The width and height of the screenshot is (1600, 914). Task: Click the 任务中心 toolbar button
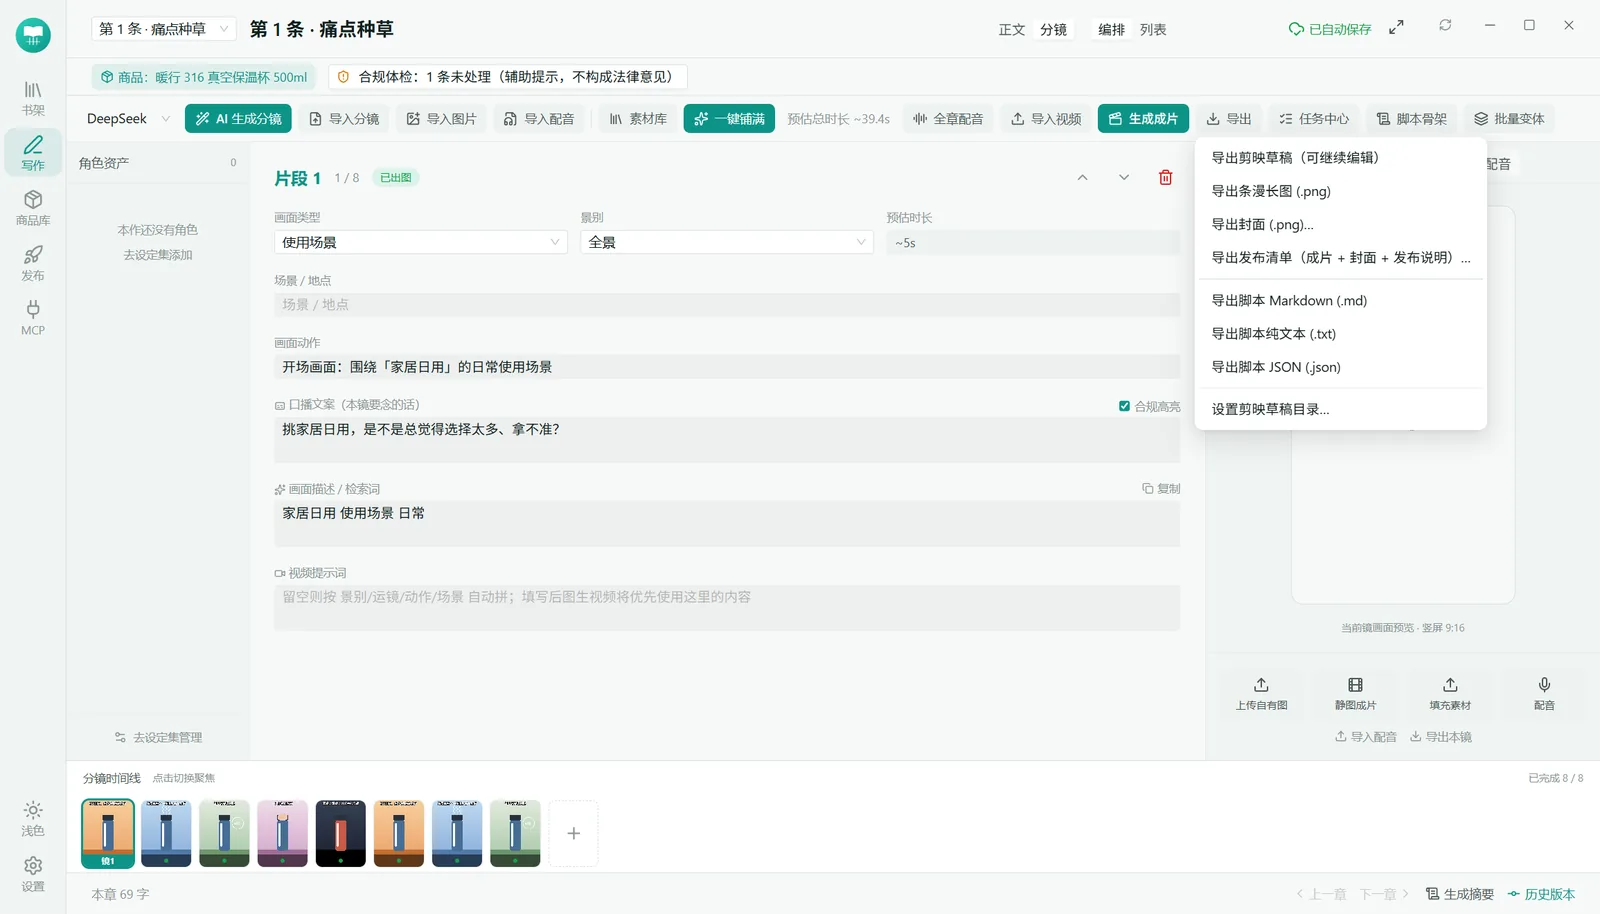click(x=1314, y=118)
